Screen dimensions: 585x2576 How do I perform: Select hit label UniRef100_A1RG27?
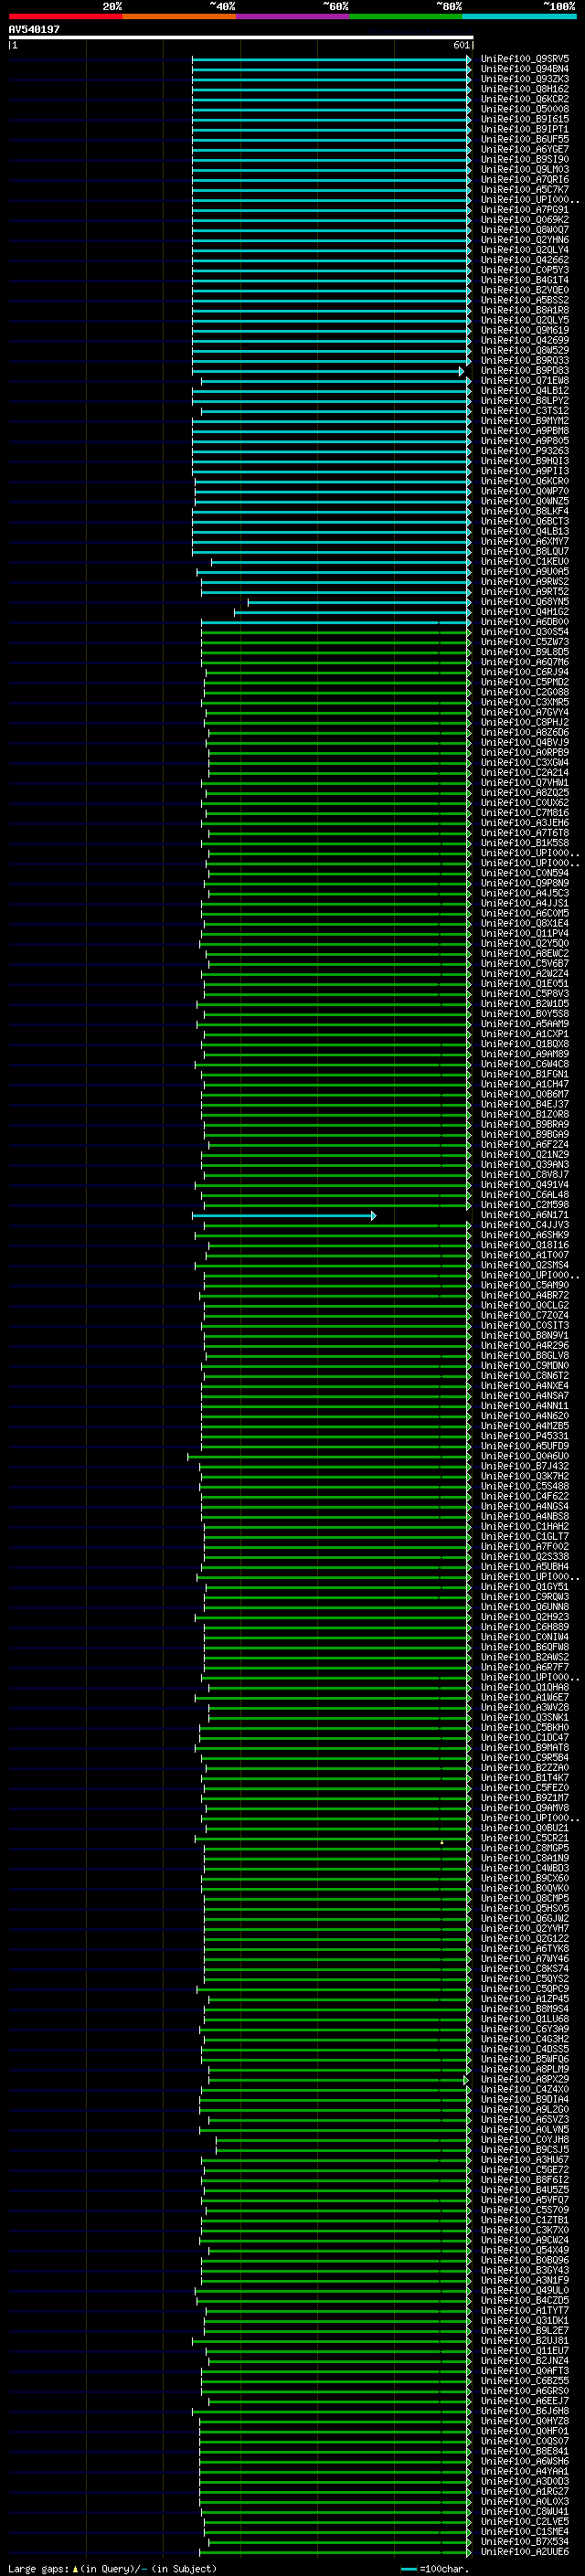coord(525,2493)
